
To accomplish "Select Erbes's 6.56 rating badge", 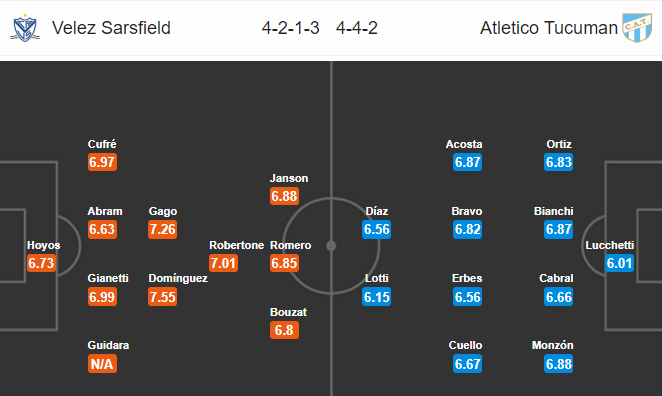I will tap(467, 297).
